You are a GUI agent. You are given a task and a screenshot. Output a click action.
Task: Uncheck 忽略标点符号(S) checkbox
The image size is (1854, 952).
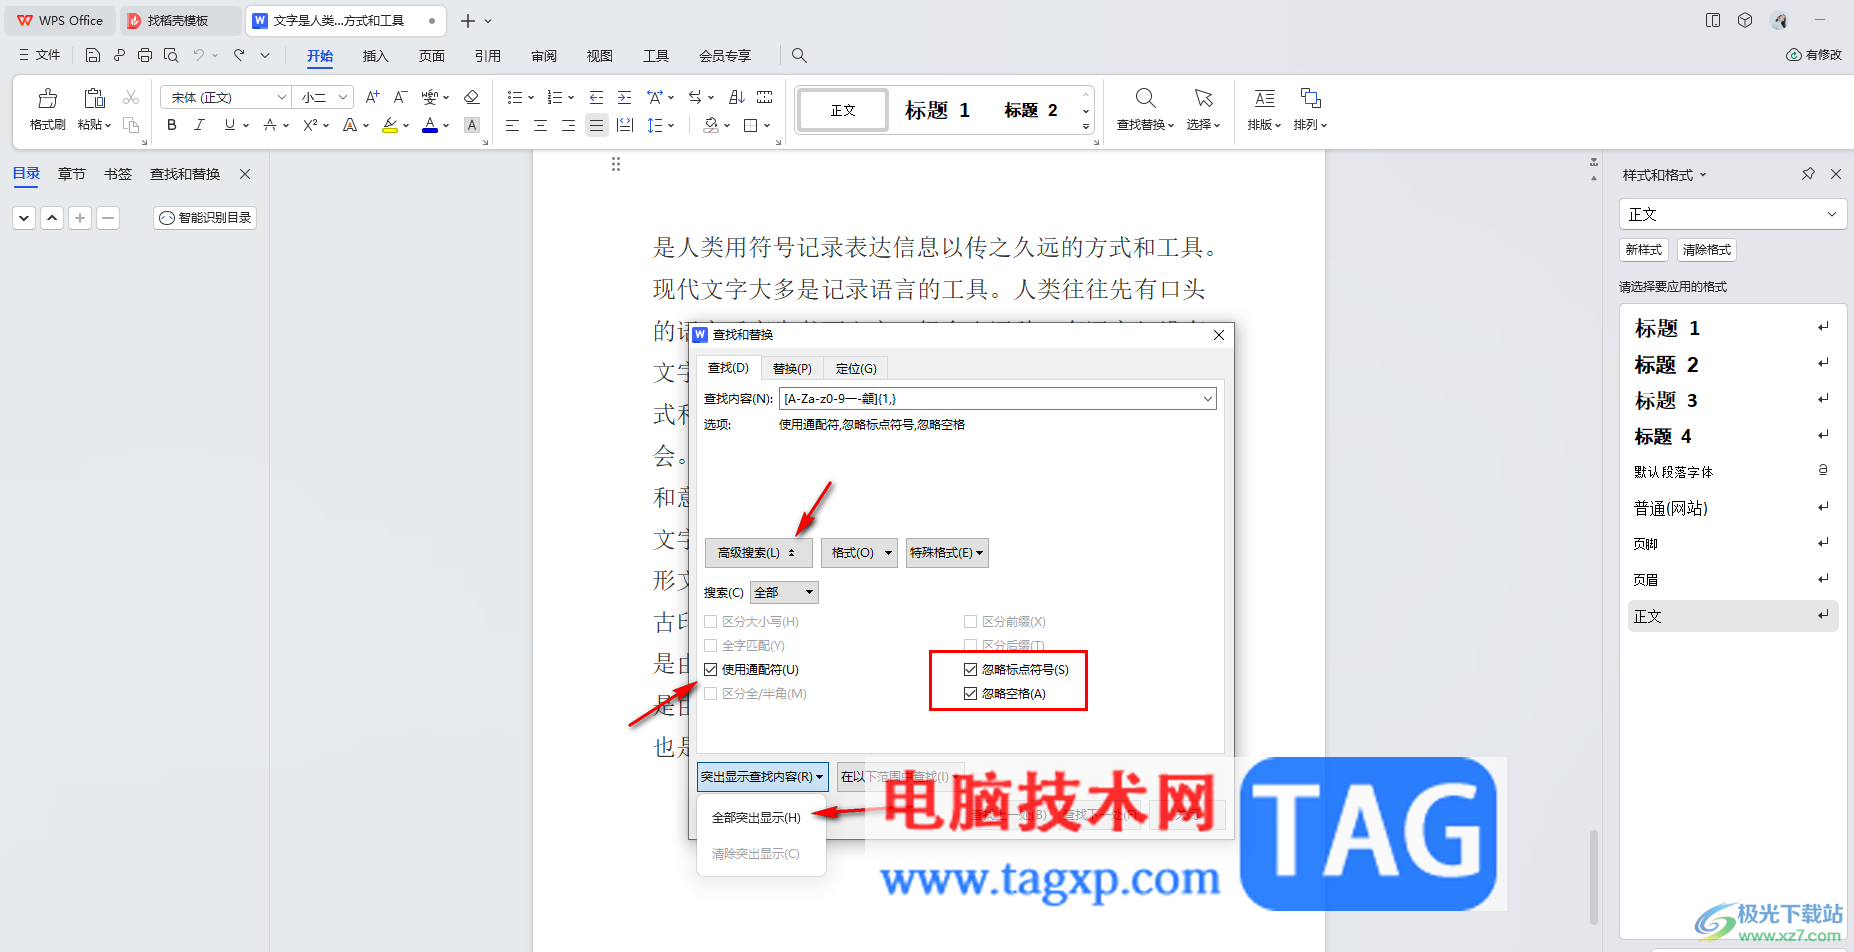click(970, 670)
